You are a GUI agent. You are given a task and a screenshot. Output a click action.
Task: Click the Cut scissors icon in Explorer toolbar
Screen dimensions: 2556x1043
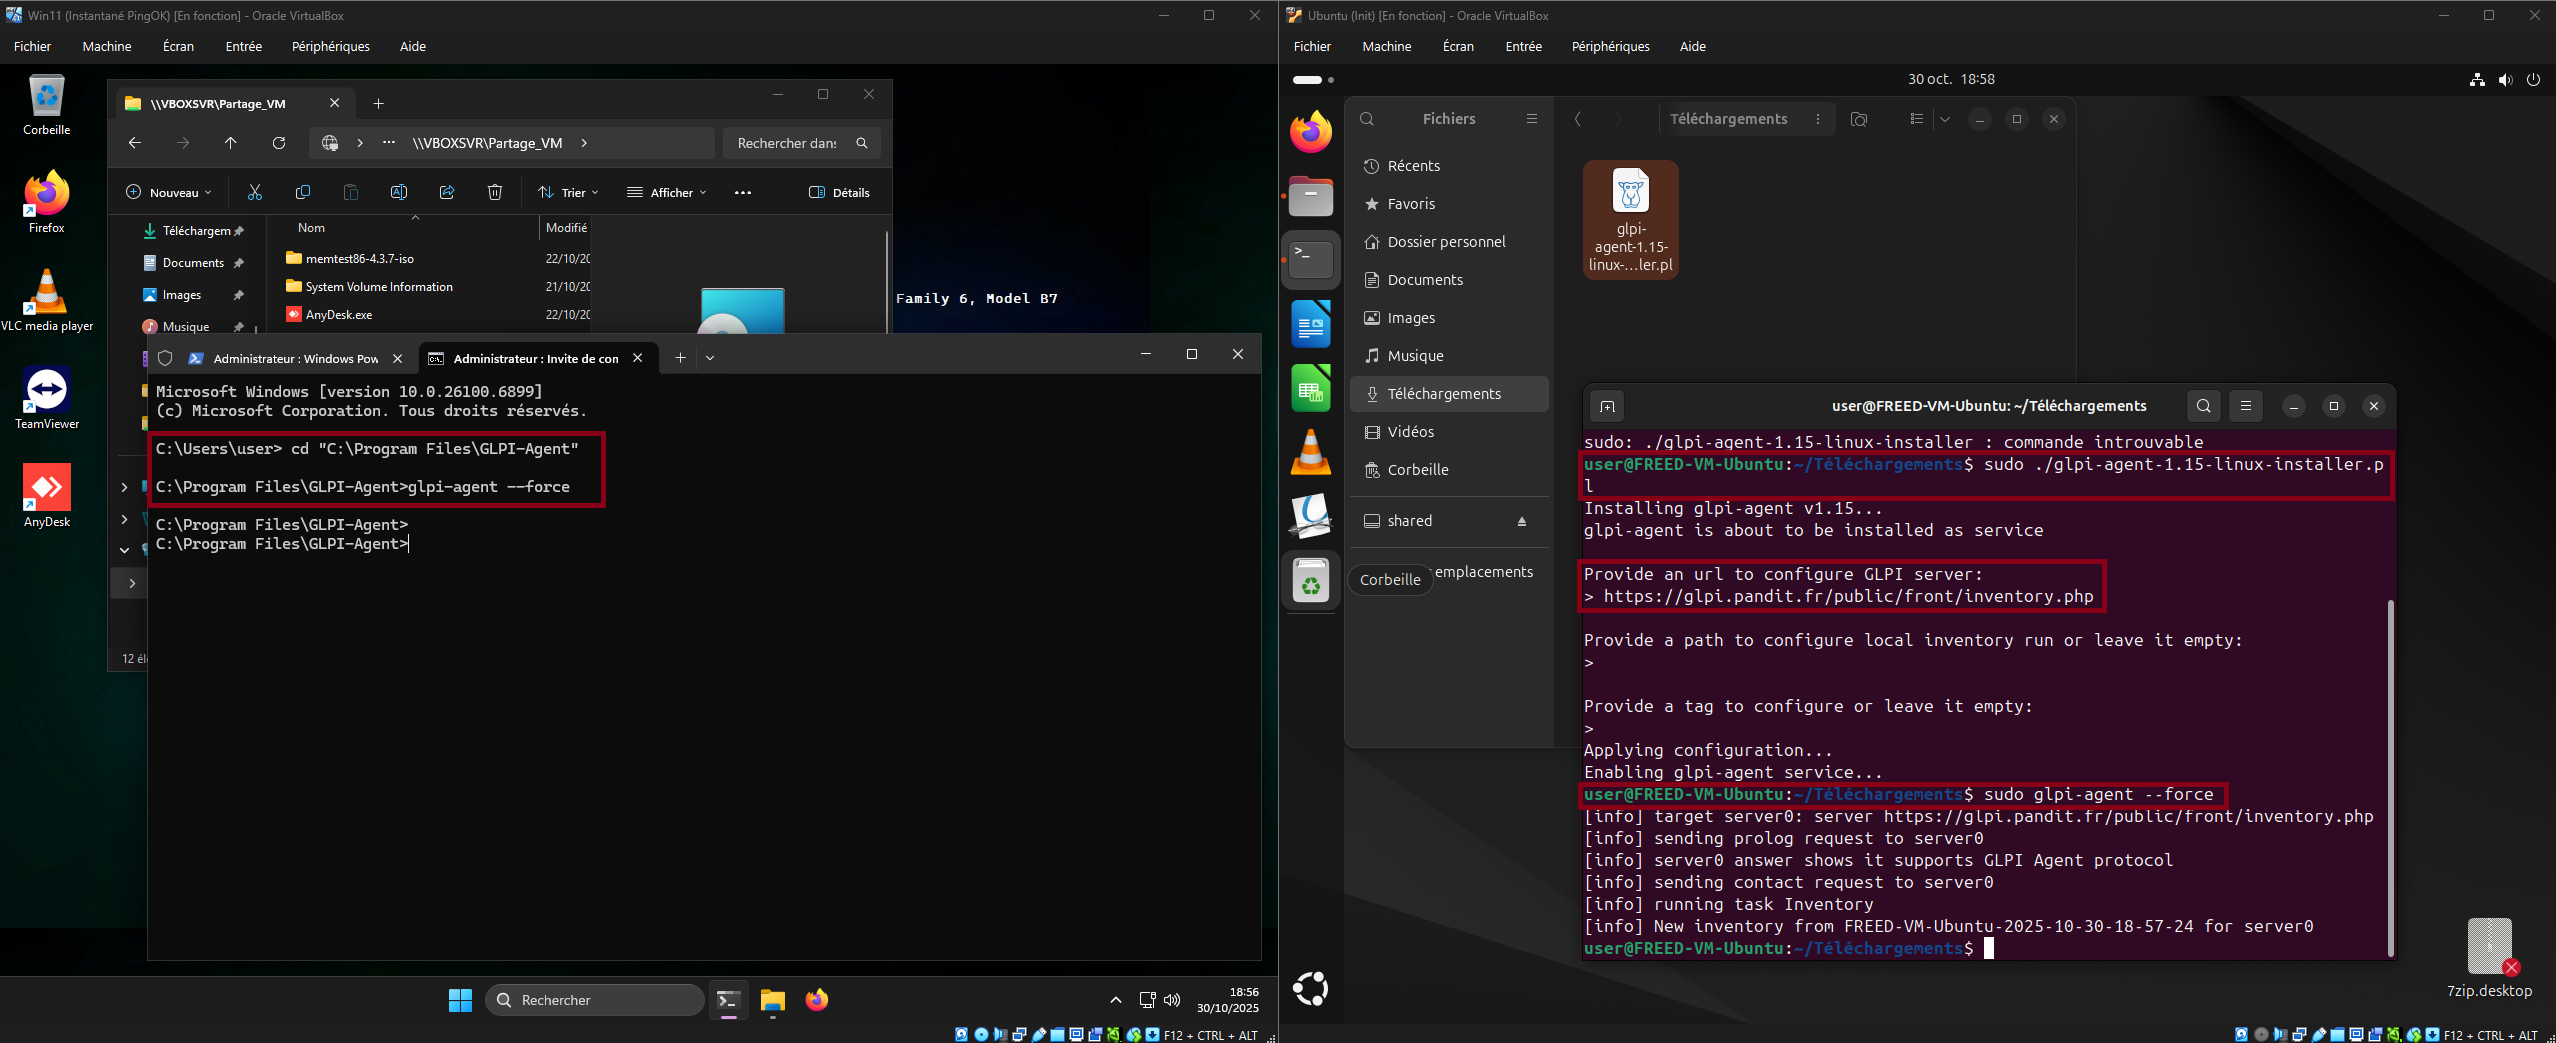click(x=255, y=192)
